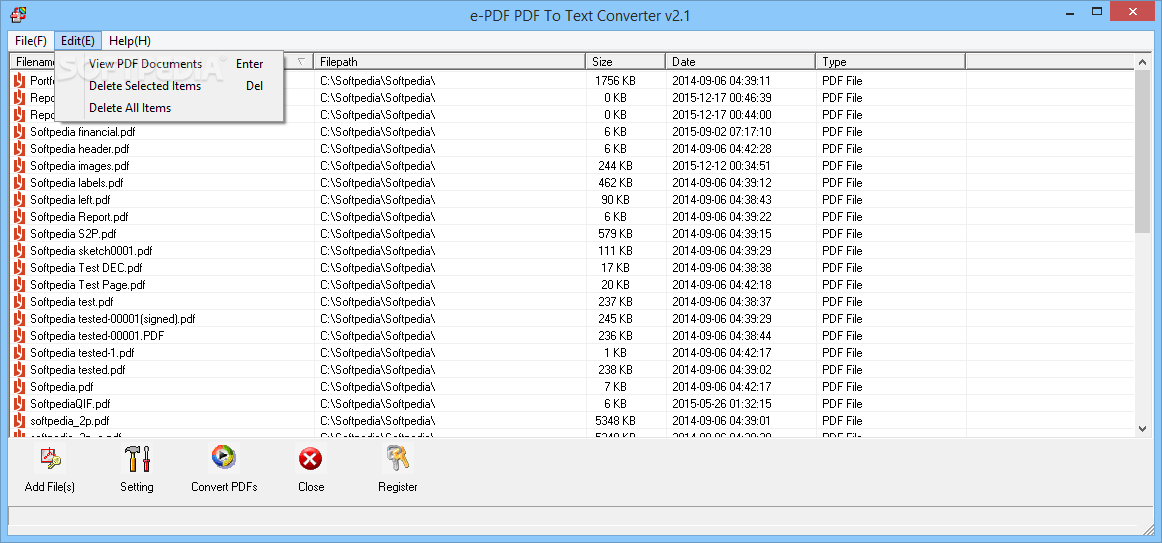
Task: Click the list's scroll up arrow
Action: click(1142, 62)
